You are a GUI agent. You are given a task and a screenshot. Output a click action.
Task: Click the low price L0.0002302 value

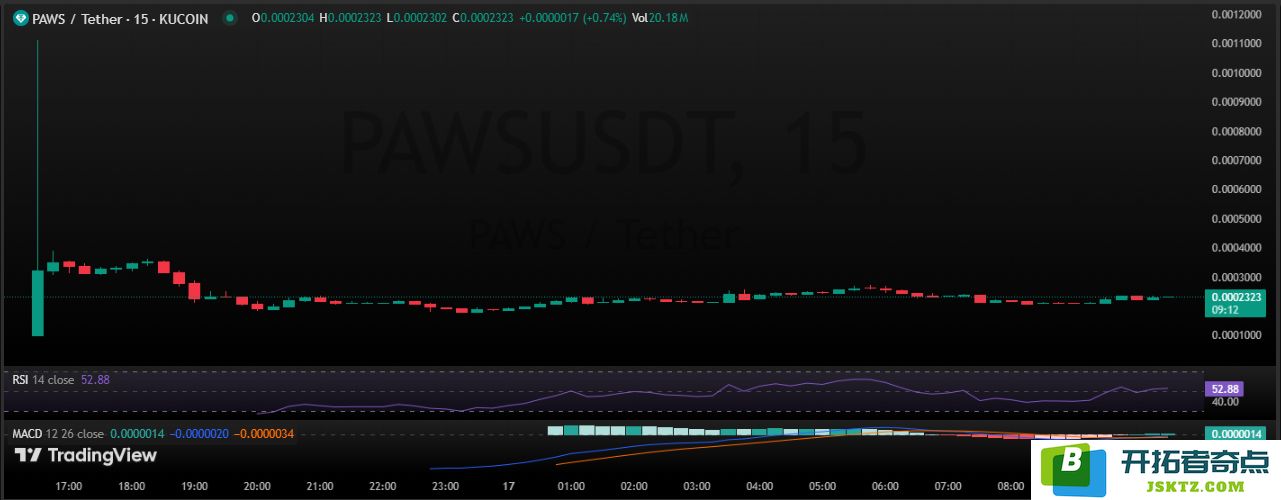pyautogui.click(x=416, y=18)
